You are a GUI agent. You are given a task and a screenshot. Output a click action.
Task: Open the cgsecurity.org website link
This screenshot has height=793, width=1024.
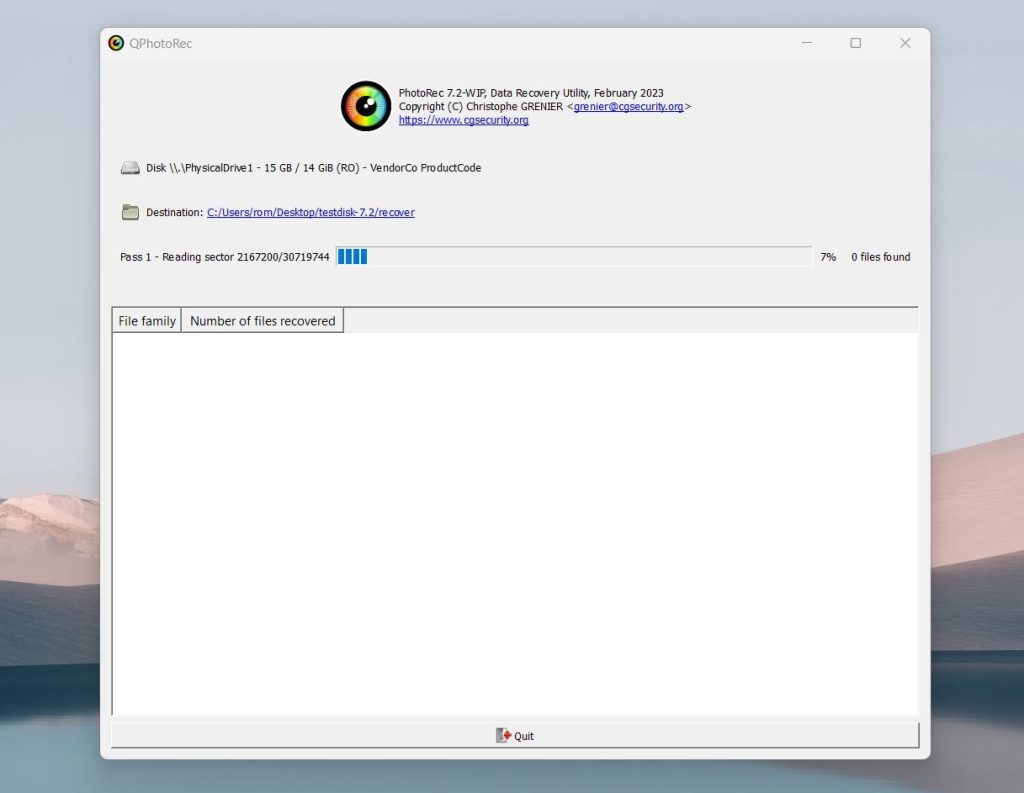[461, 119]
